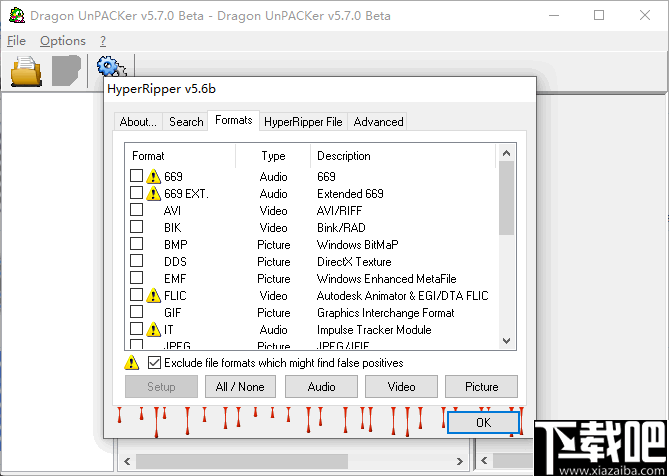The width and height of the screenshot is (669, 476).
Task: Click the Dragon UnPACKer title bar icon
Action: pyautogui.click(x=17, y=15)
